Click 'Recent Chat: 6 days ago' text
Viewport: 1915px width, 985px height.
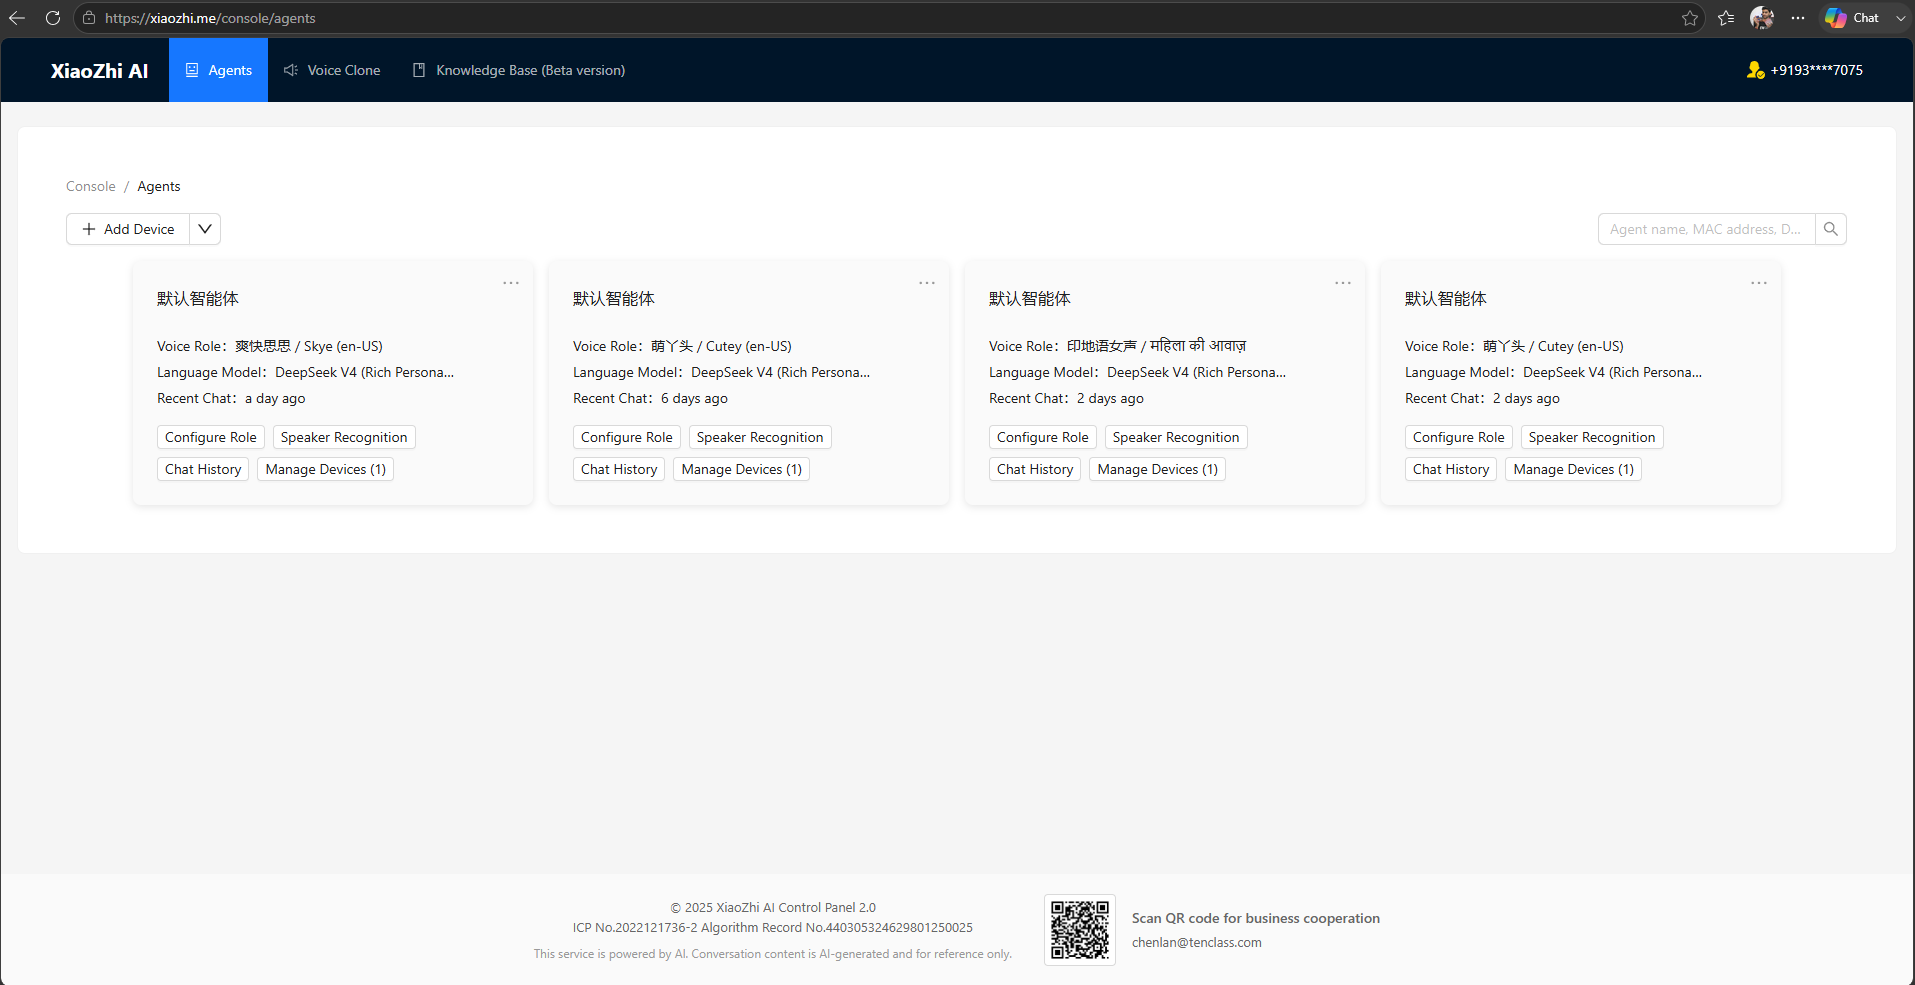click(650, 398)
